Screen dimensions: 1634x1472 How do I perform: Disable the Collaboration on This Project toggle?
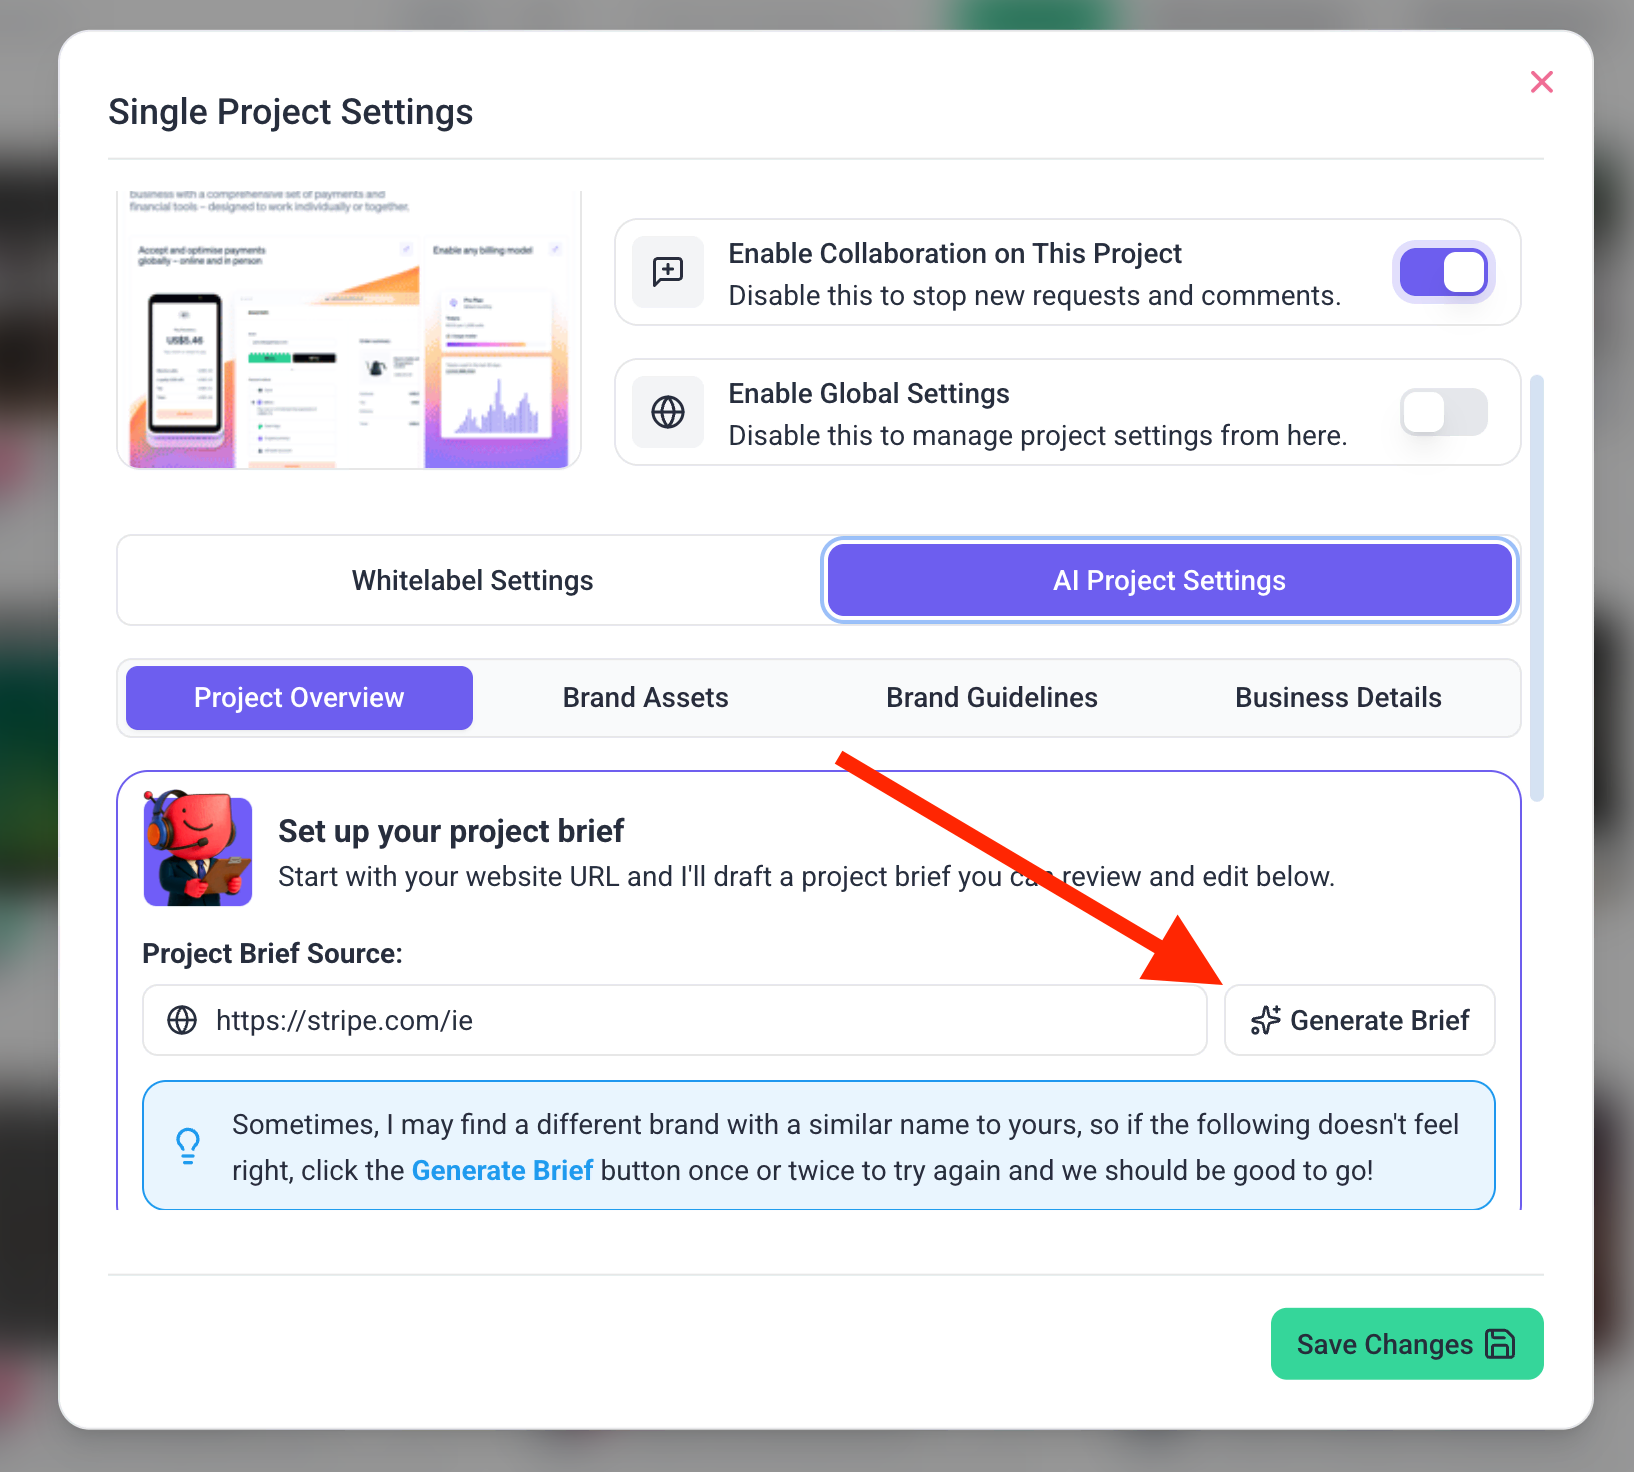1443,272
